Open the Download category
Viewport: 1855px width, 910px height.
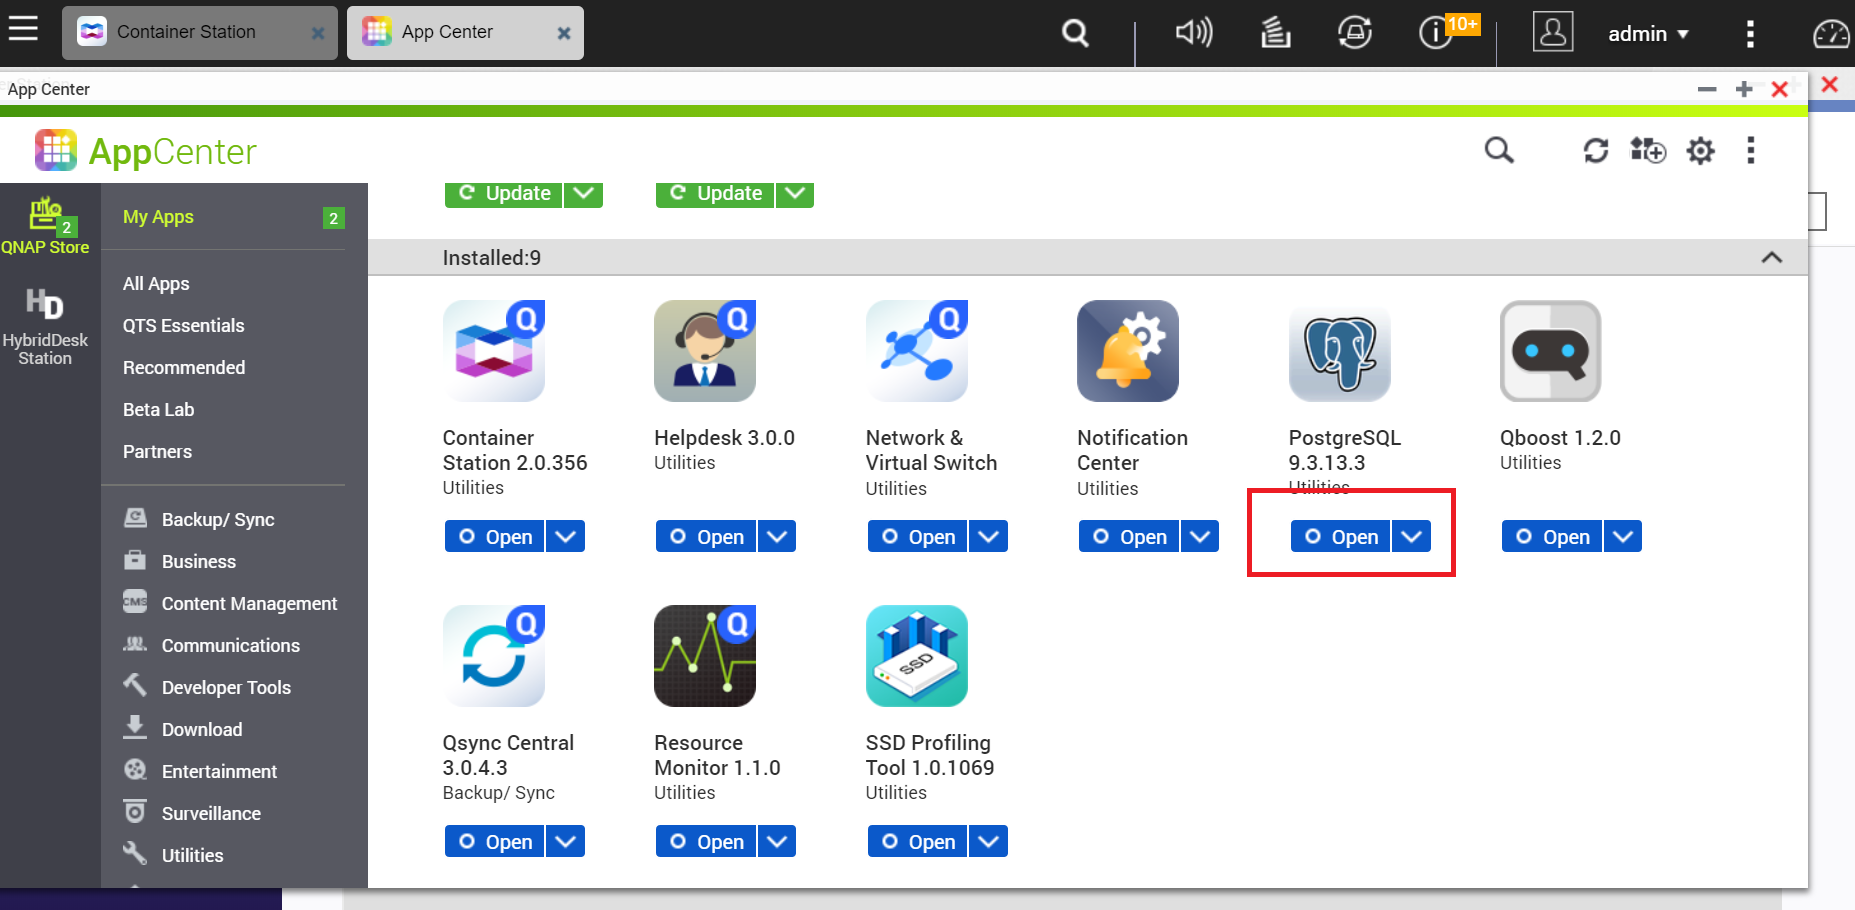(x=202, y=730)
